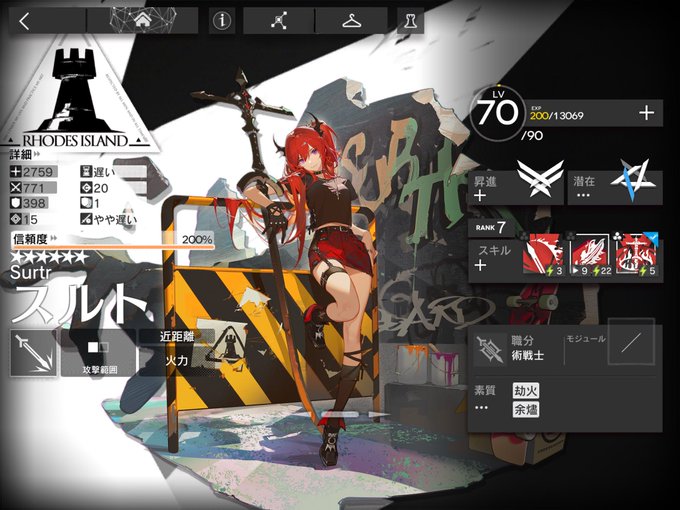The width and height of the screenshot is (680, 510).
Task: Tap the blue potential star emblem
Action: [633, 180]
